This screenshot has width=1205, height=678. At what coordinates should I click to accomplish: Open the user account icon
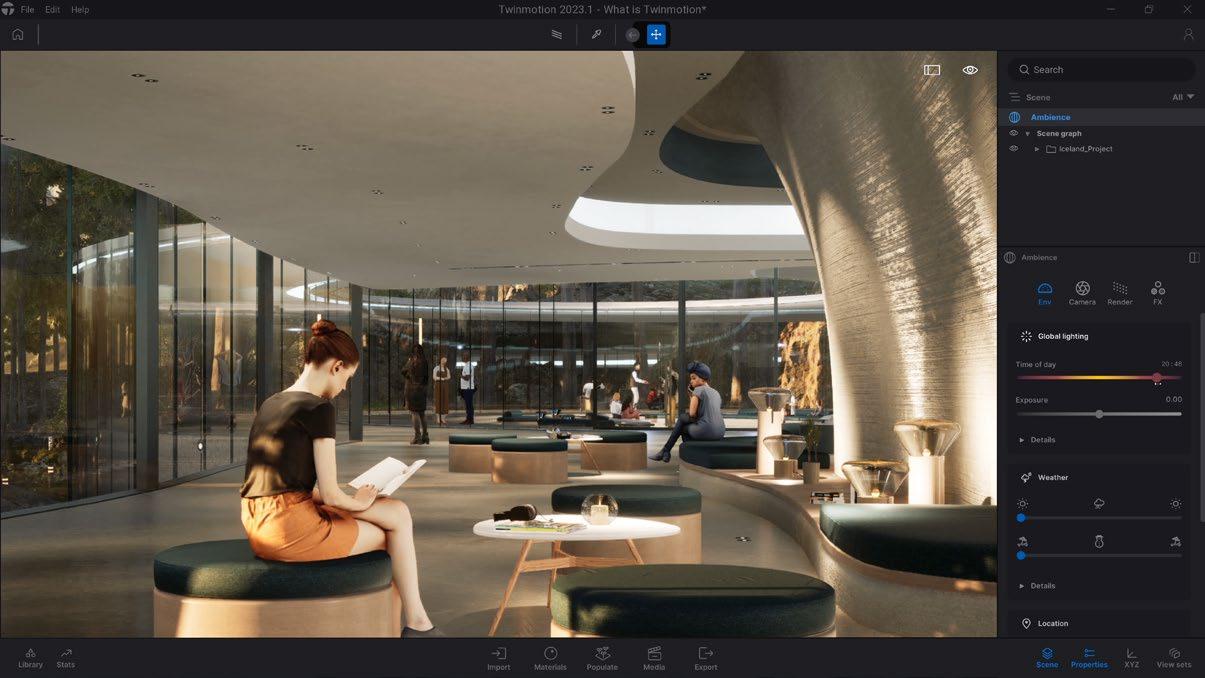tap(1188, 34)
